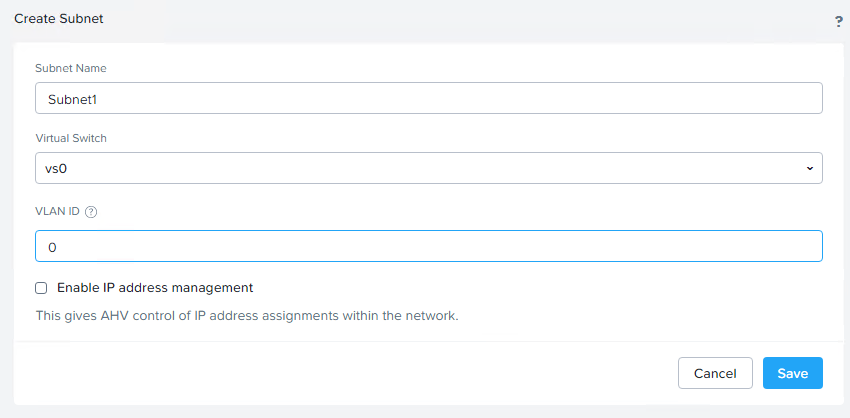Click the Virtual Switch chevron arrow
850x418 pixels.
pyautogui.click(x=809, y=168)
